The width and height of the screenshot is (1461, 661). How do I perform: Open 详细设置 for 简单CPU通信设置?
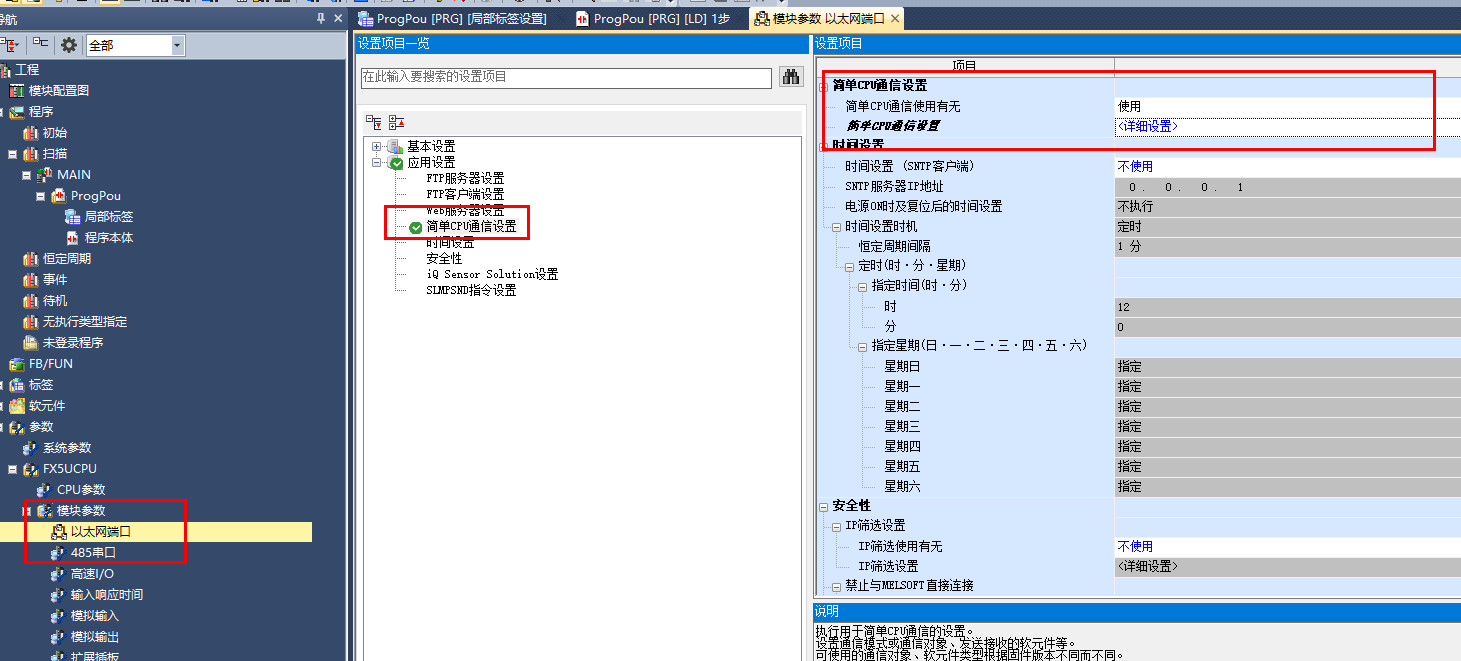(1147, 126)
